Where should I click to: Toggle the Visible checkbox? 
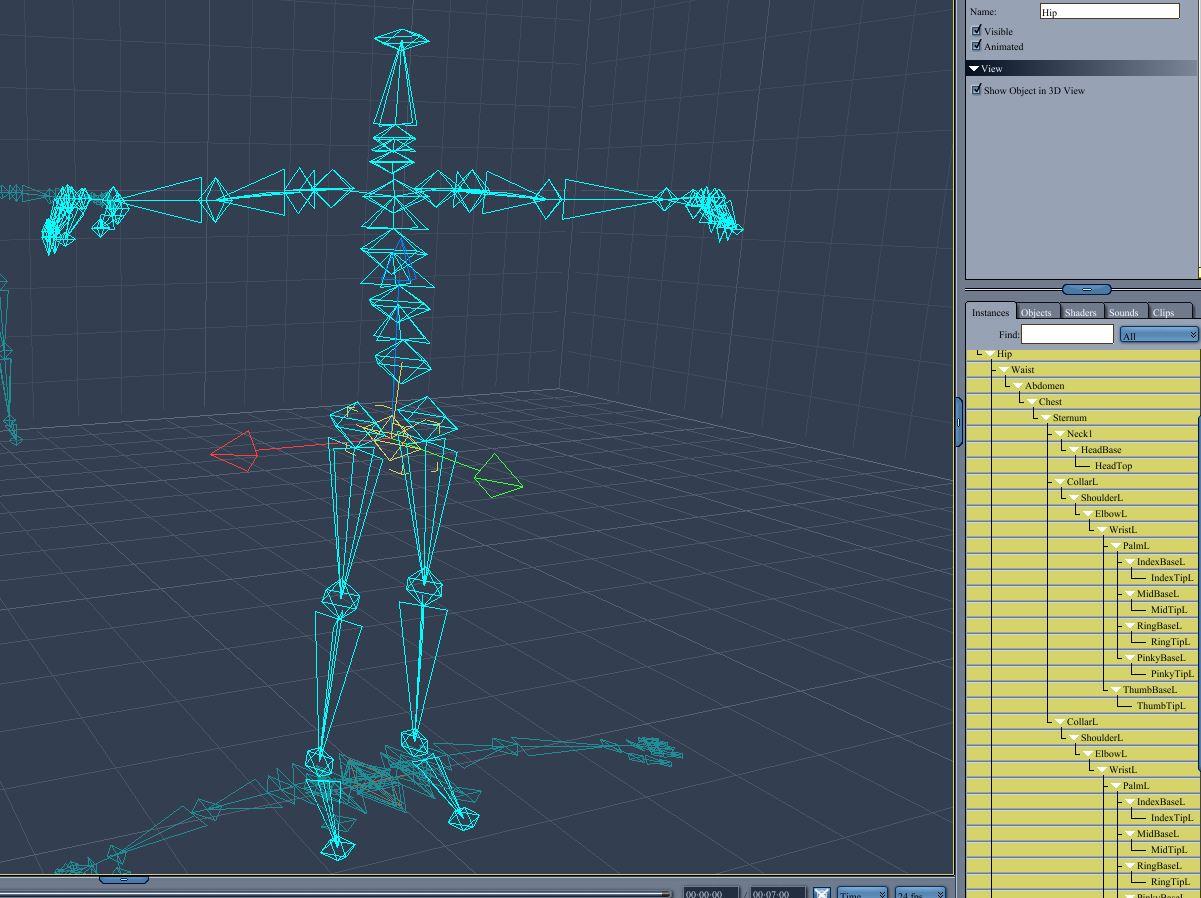coord(977,31)
